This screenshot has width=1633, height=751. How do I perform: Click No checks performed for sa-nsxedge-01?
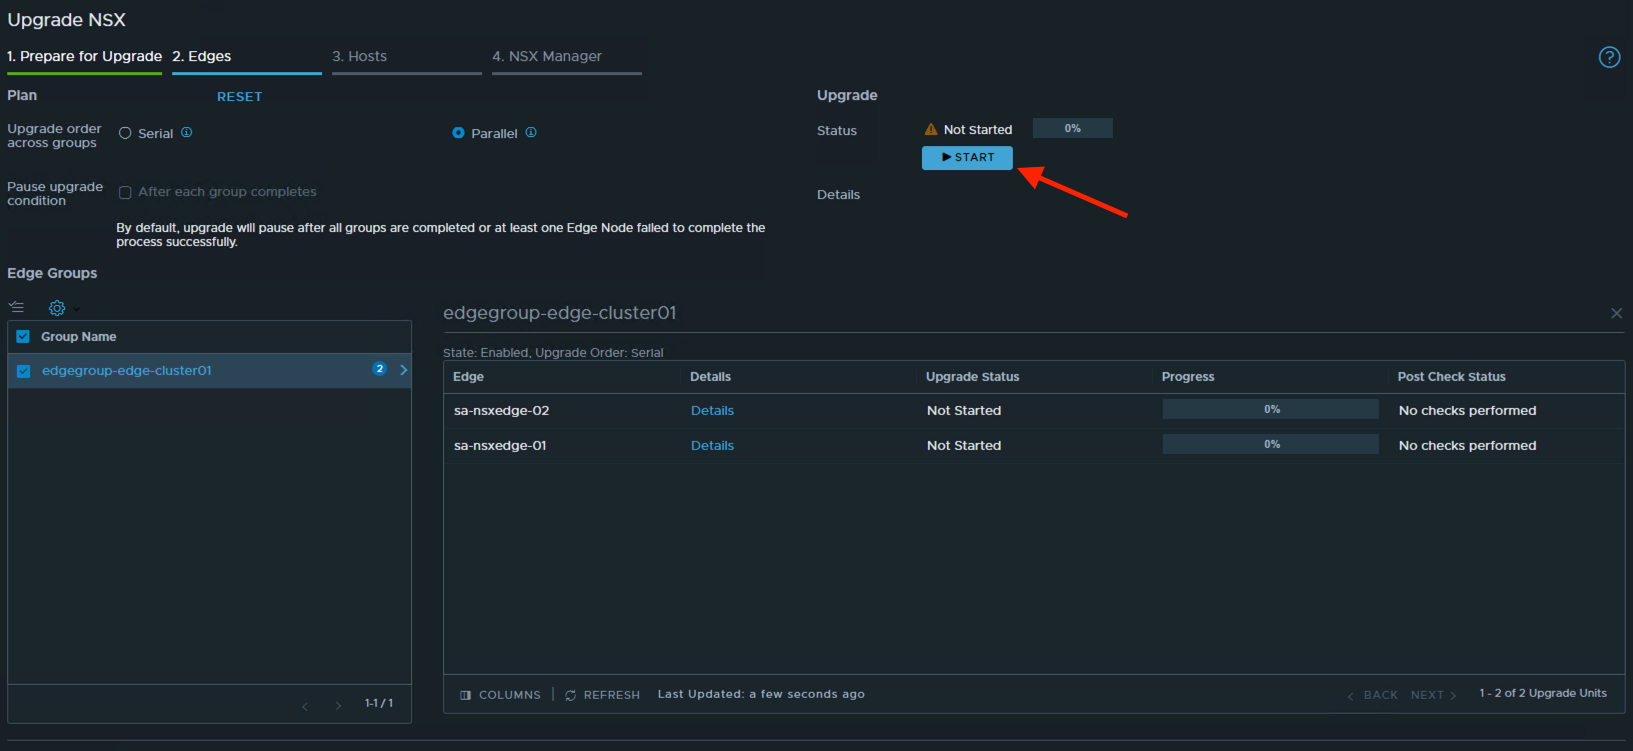[1467, 446]
